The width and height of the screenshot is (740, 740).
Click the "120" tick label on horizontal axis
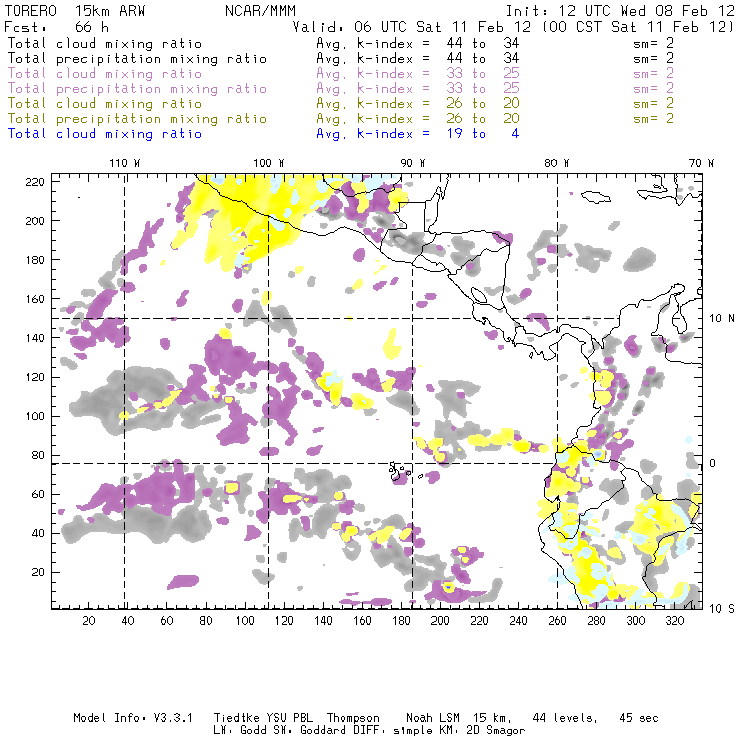[284, 621]
